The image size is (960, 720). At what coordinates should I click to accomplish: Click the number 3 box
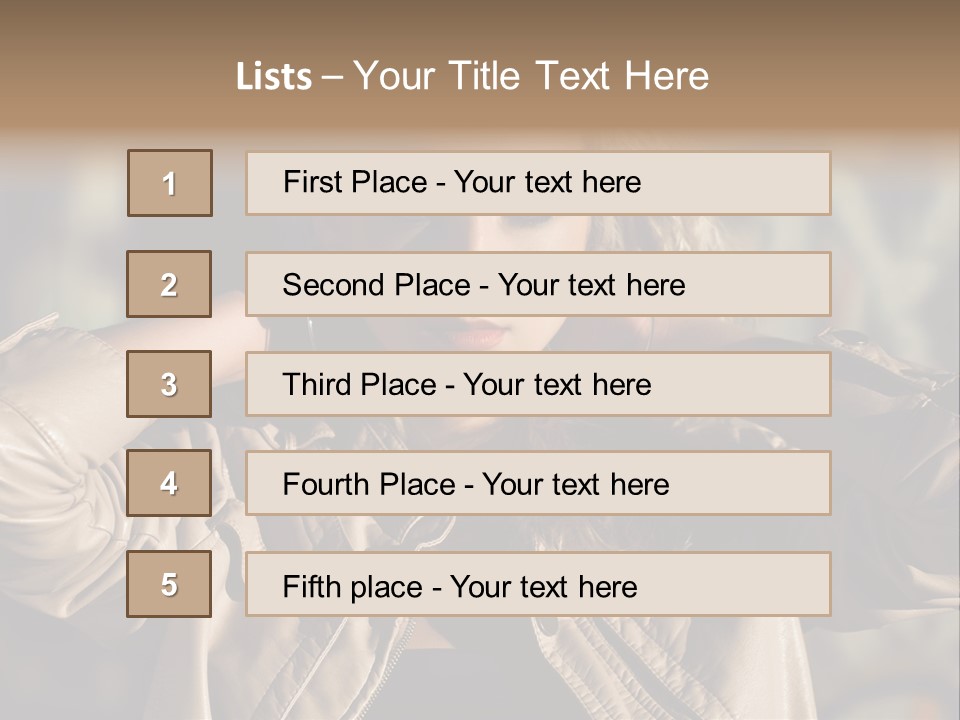pyautogui.click(x=169, y=384)
